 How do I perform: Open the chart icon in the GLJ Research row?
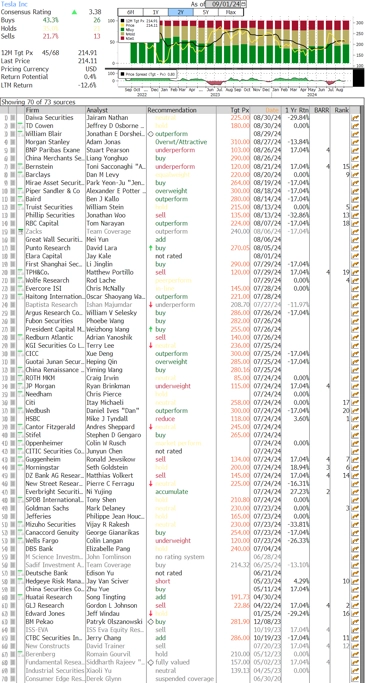click(x=355, y=605)
